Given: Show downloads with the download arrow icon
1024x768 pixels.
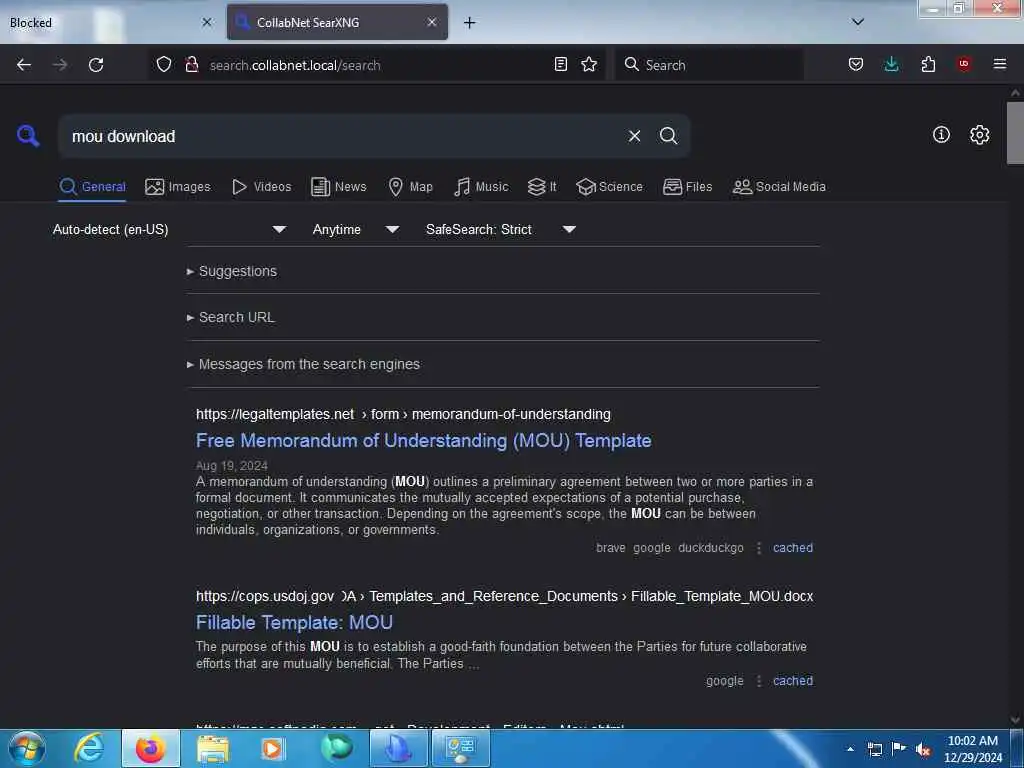Looking at the screenshot, I should (x=891, y=64).
